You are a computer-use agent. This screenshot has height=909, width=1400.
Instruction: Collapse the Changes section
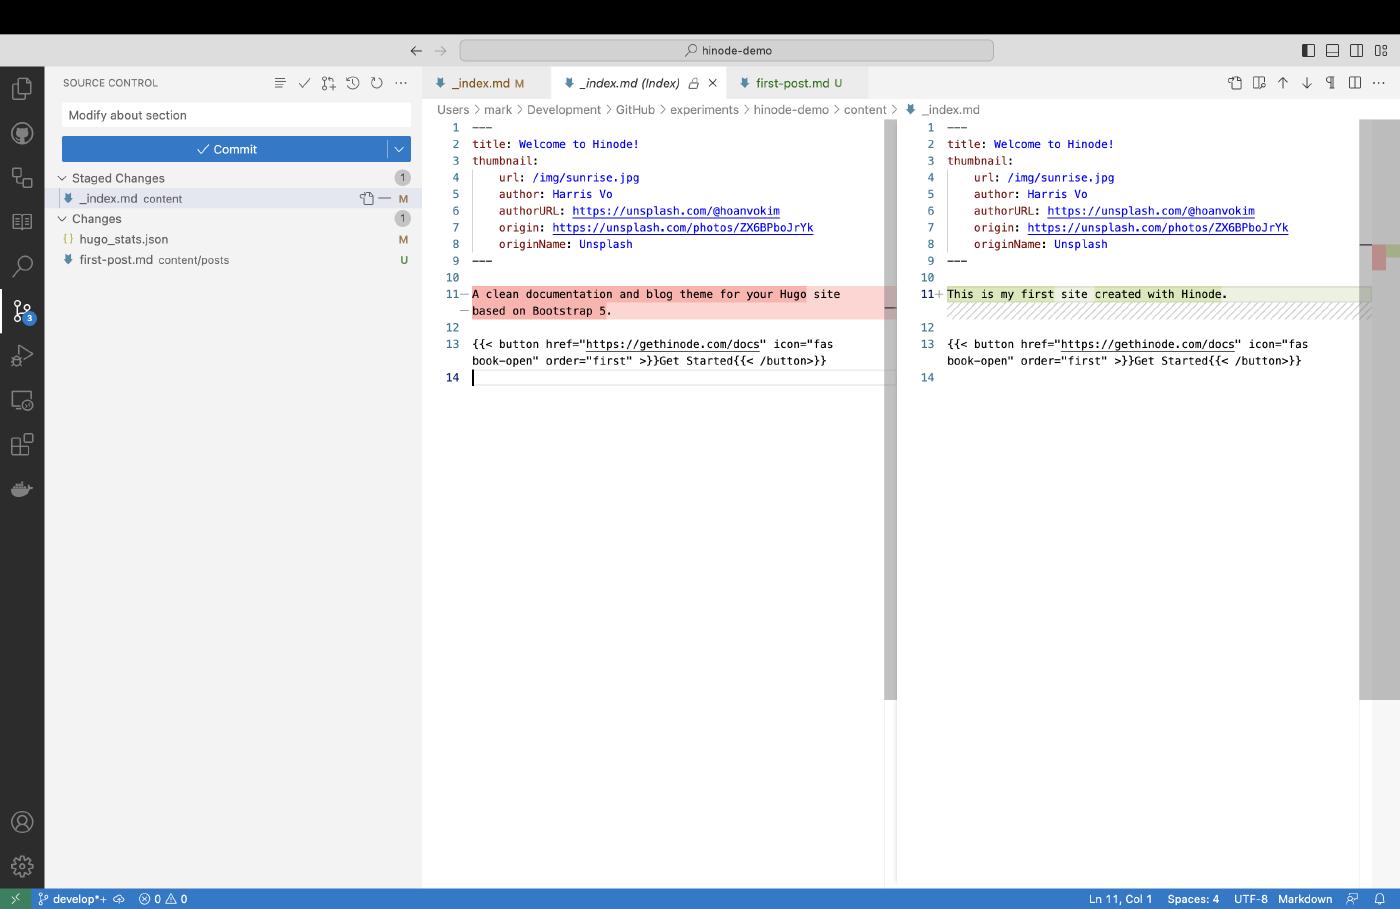tap(62, 219)
